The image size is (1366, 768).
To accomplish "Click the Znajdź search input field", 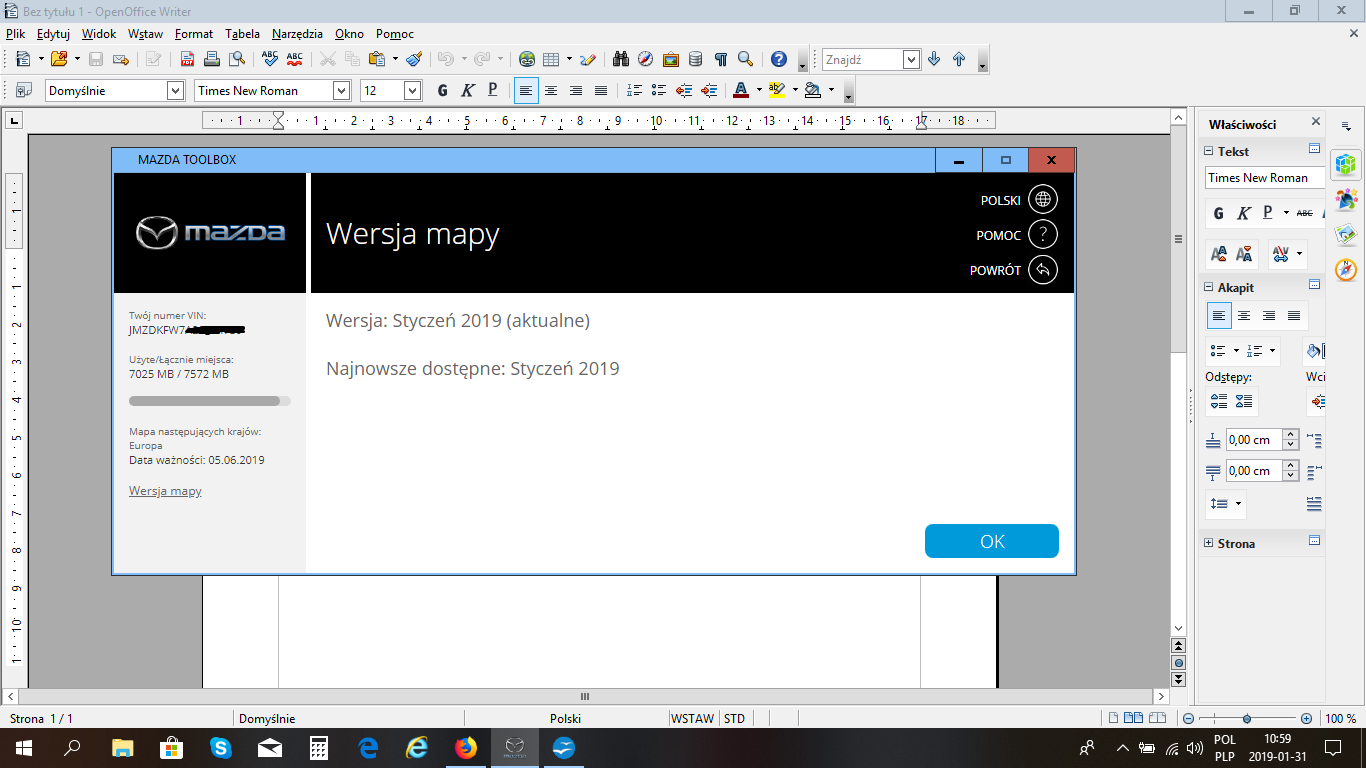I will (x=862, y=59).
